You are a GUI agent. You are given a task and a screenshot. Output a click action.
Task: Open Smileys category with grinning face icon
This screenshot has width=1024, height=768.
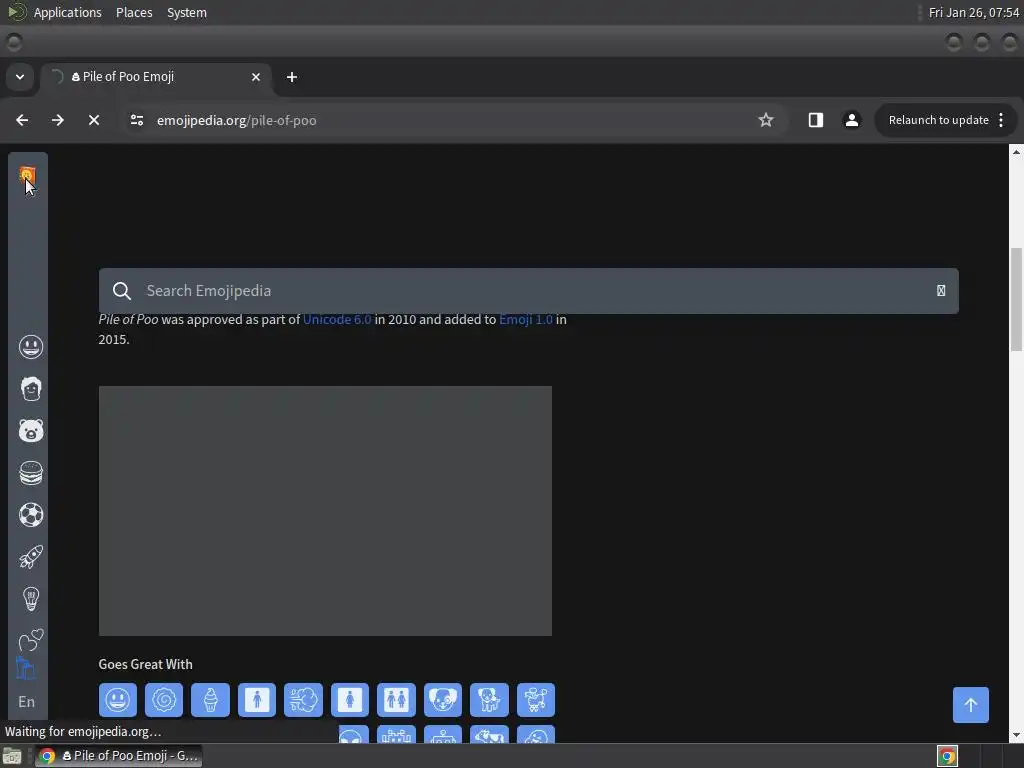31,347
